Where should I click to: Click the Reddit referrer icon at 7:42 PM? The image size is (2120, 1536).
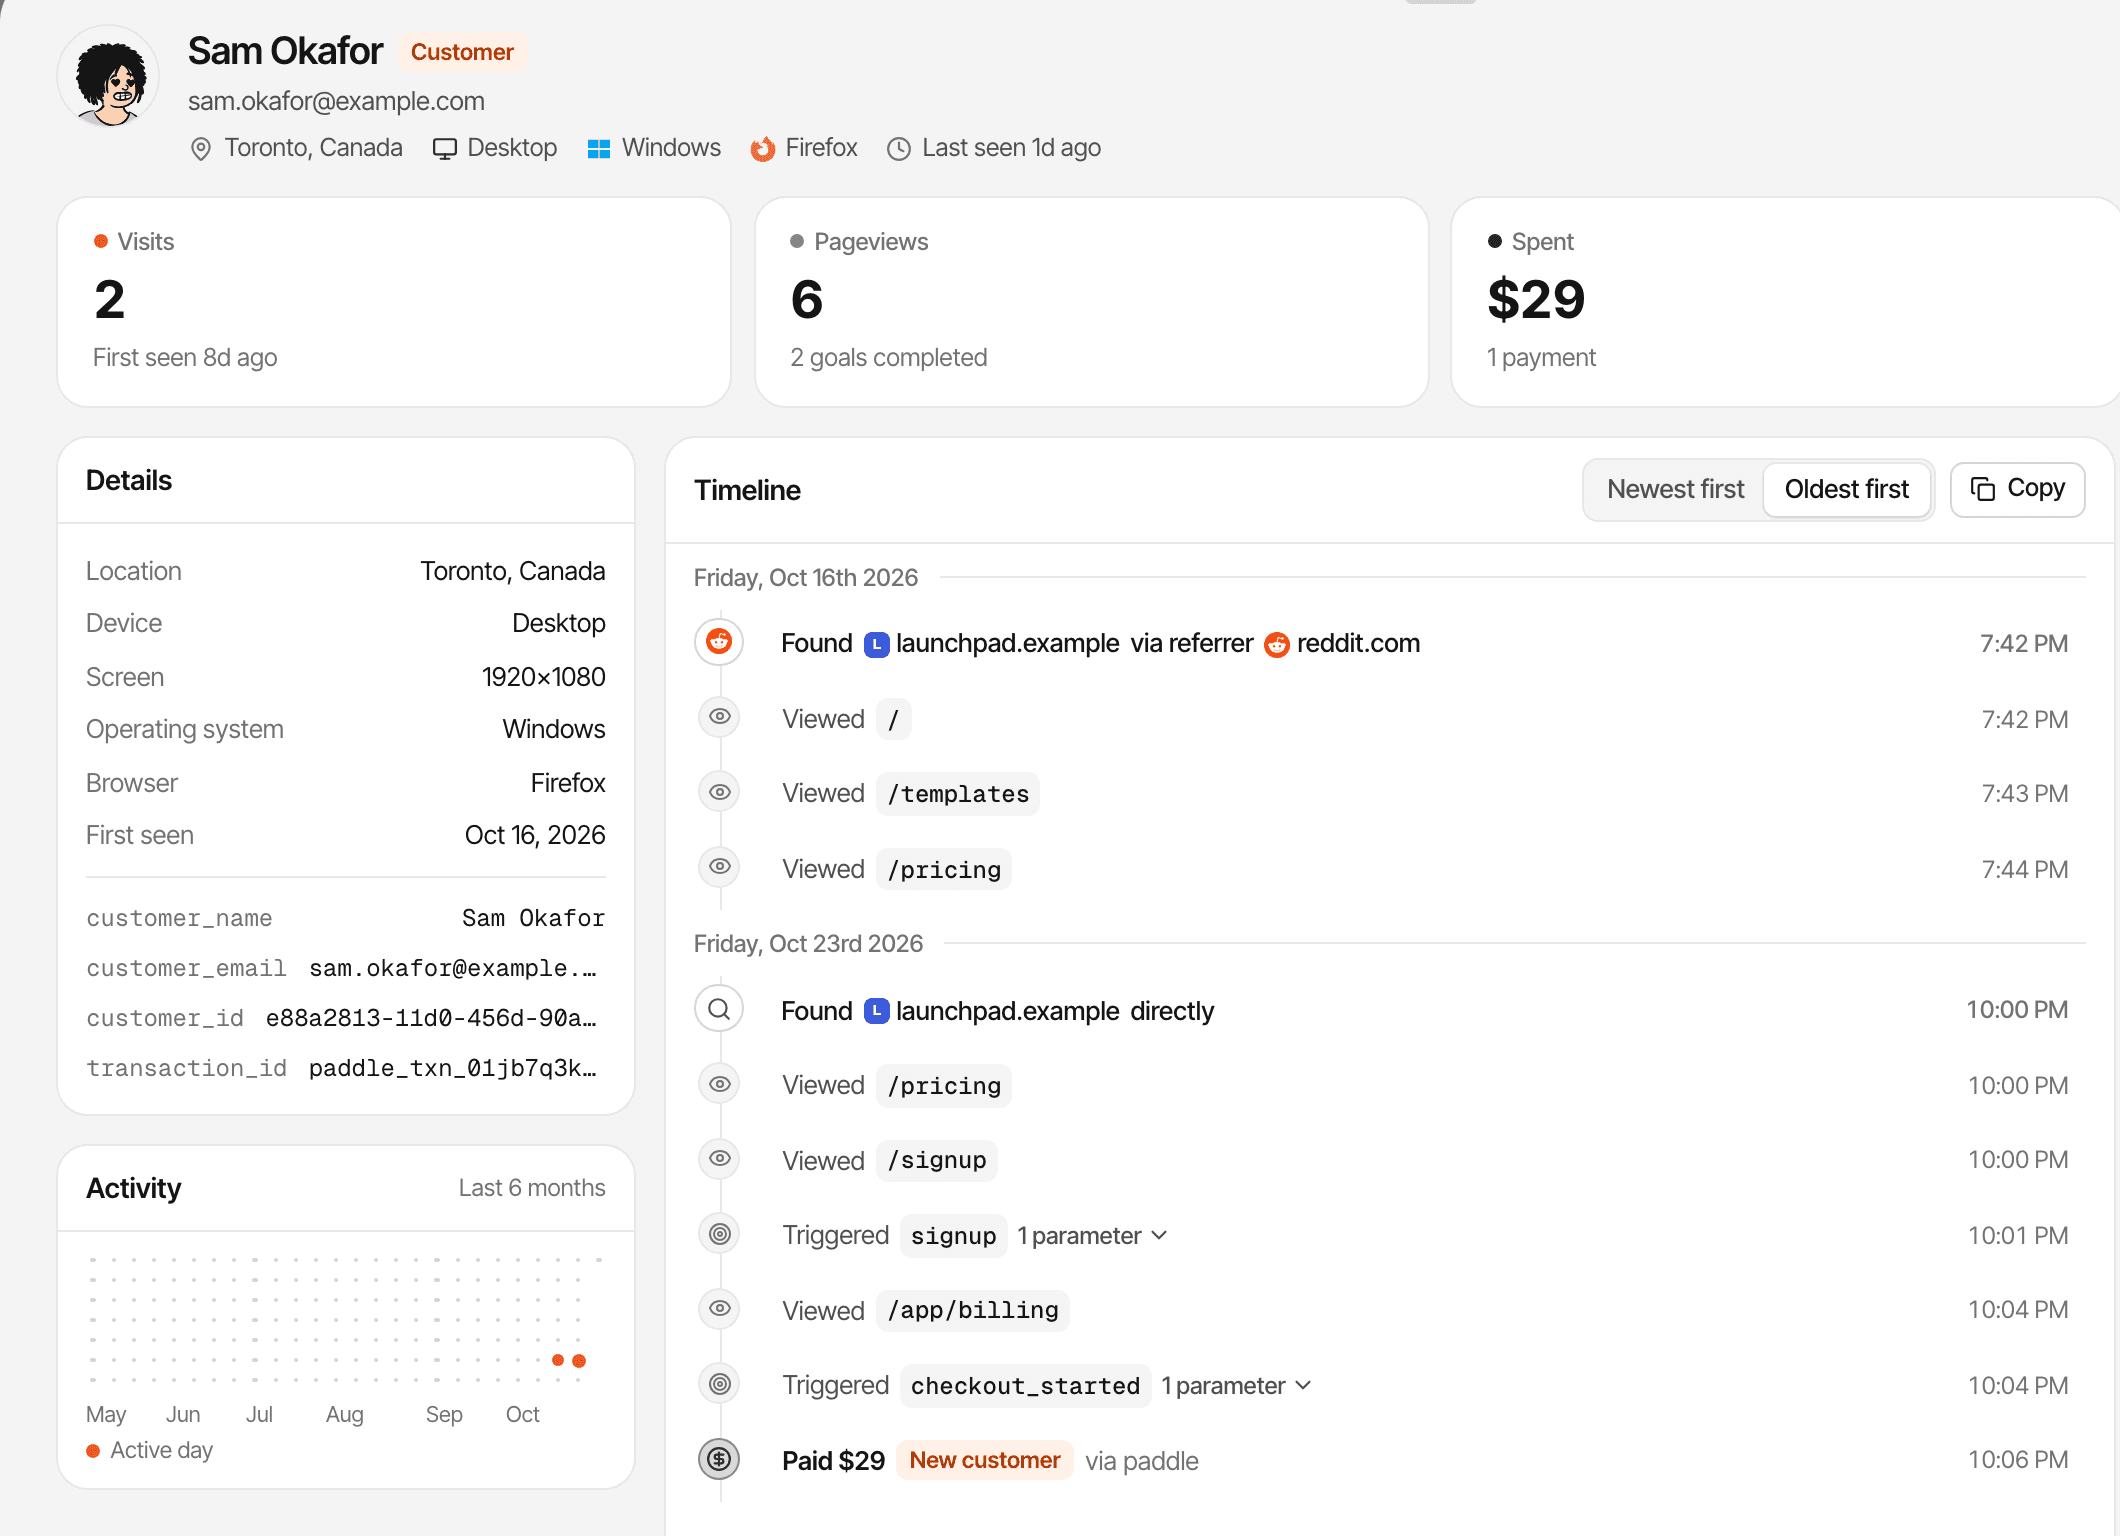(x=719, y=641)
